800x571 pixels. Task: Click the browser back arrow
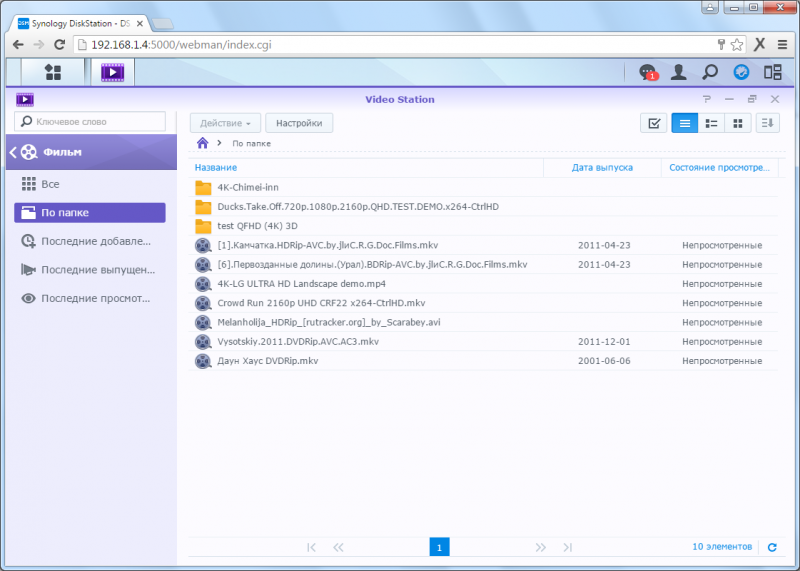(x=18, y=45)
